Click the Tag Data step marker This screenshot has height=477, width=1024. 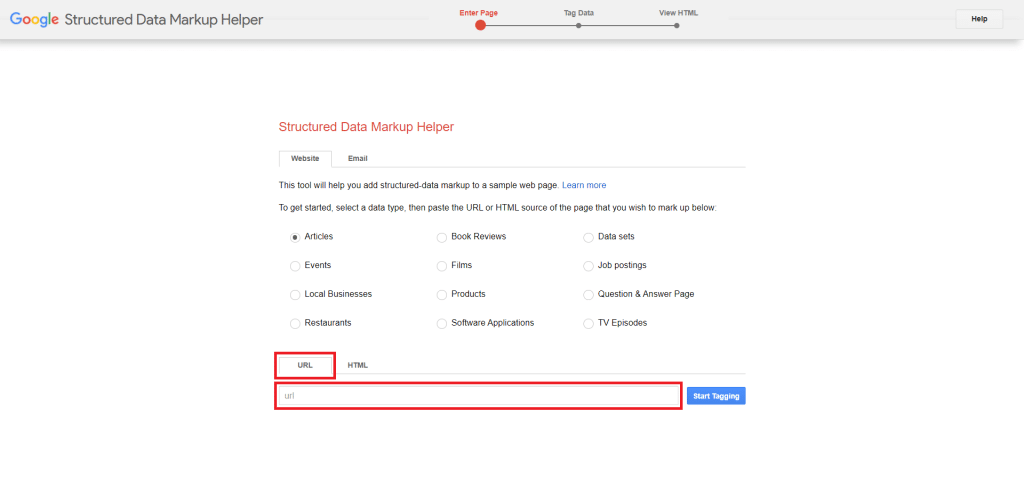pos(579,25)
